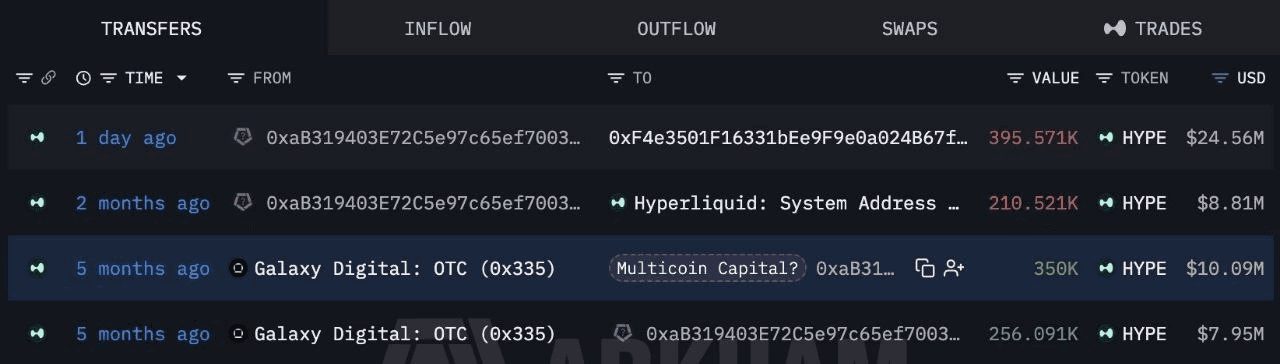Toggle the USD column filter
This screenshot has width=1280, height=364.
pos(1220,78)
